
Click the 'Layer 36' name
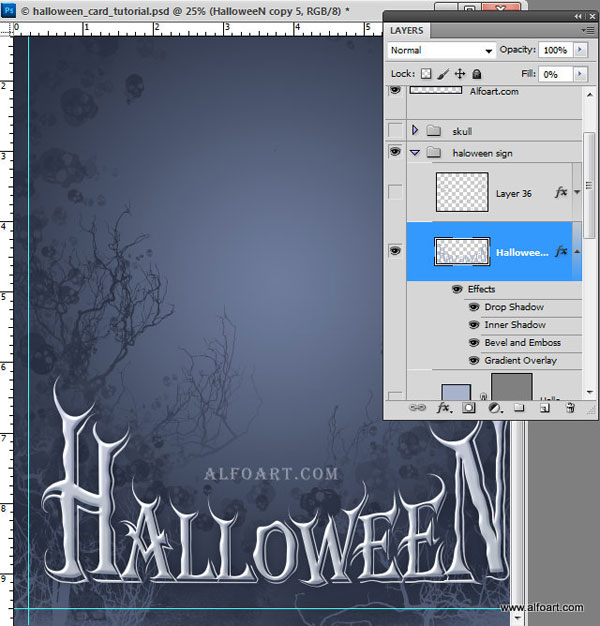click(x=513, y=194)
